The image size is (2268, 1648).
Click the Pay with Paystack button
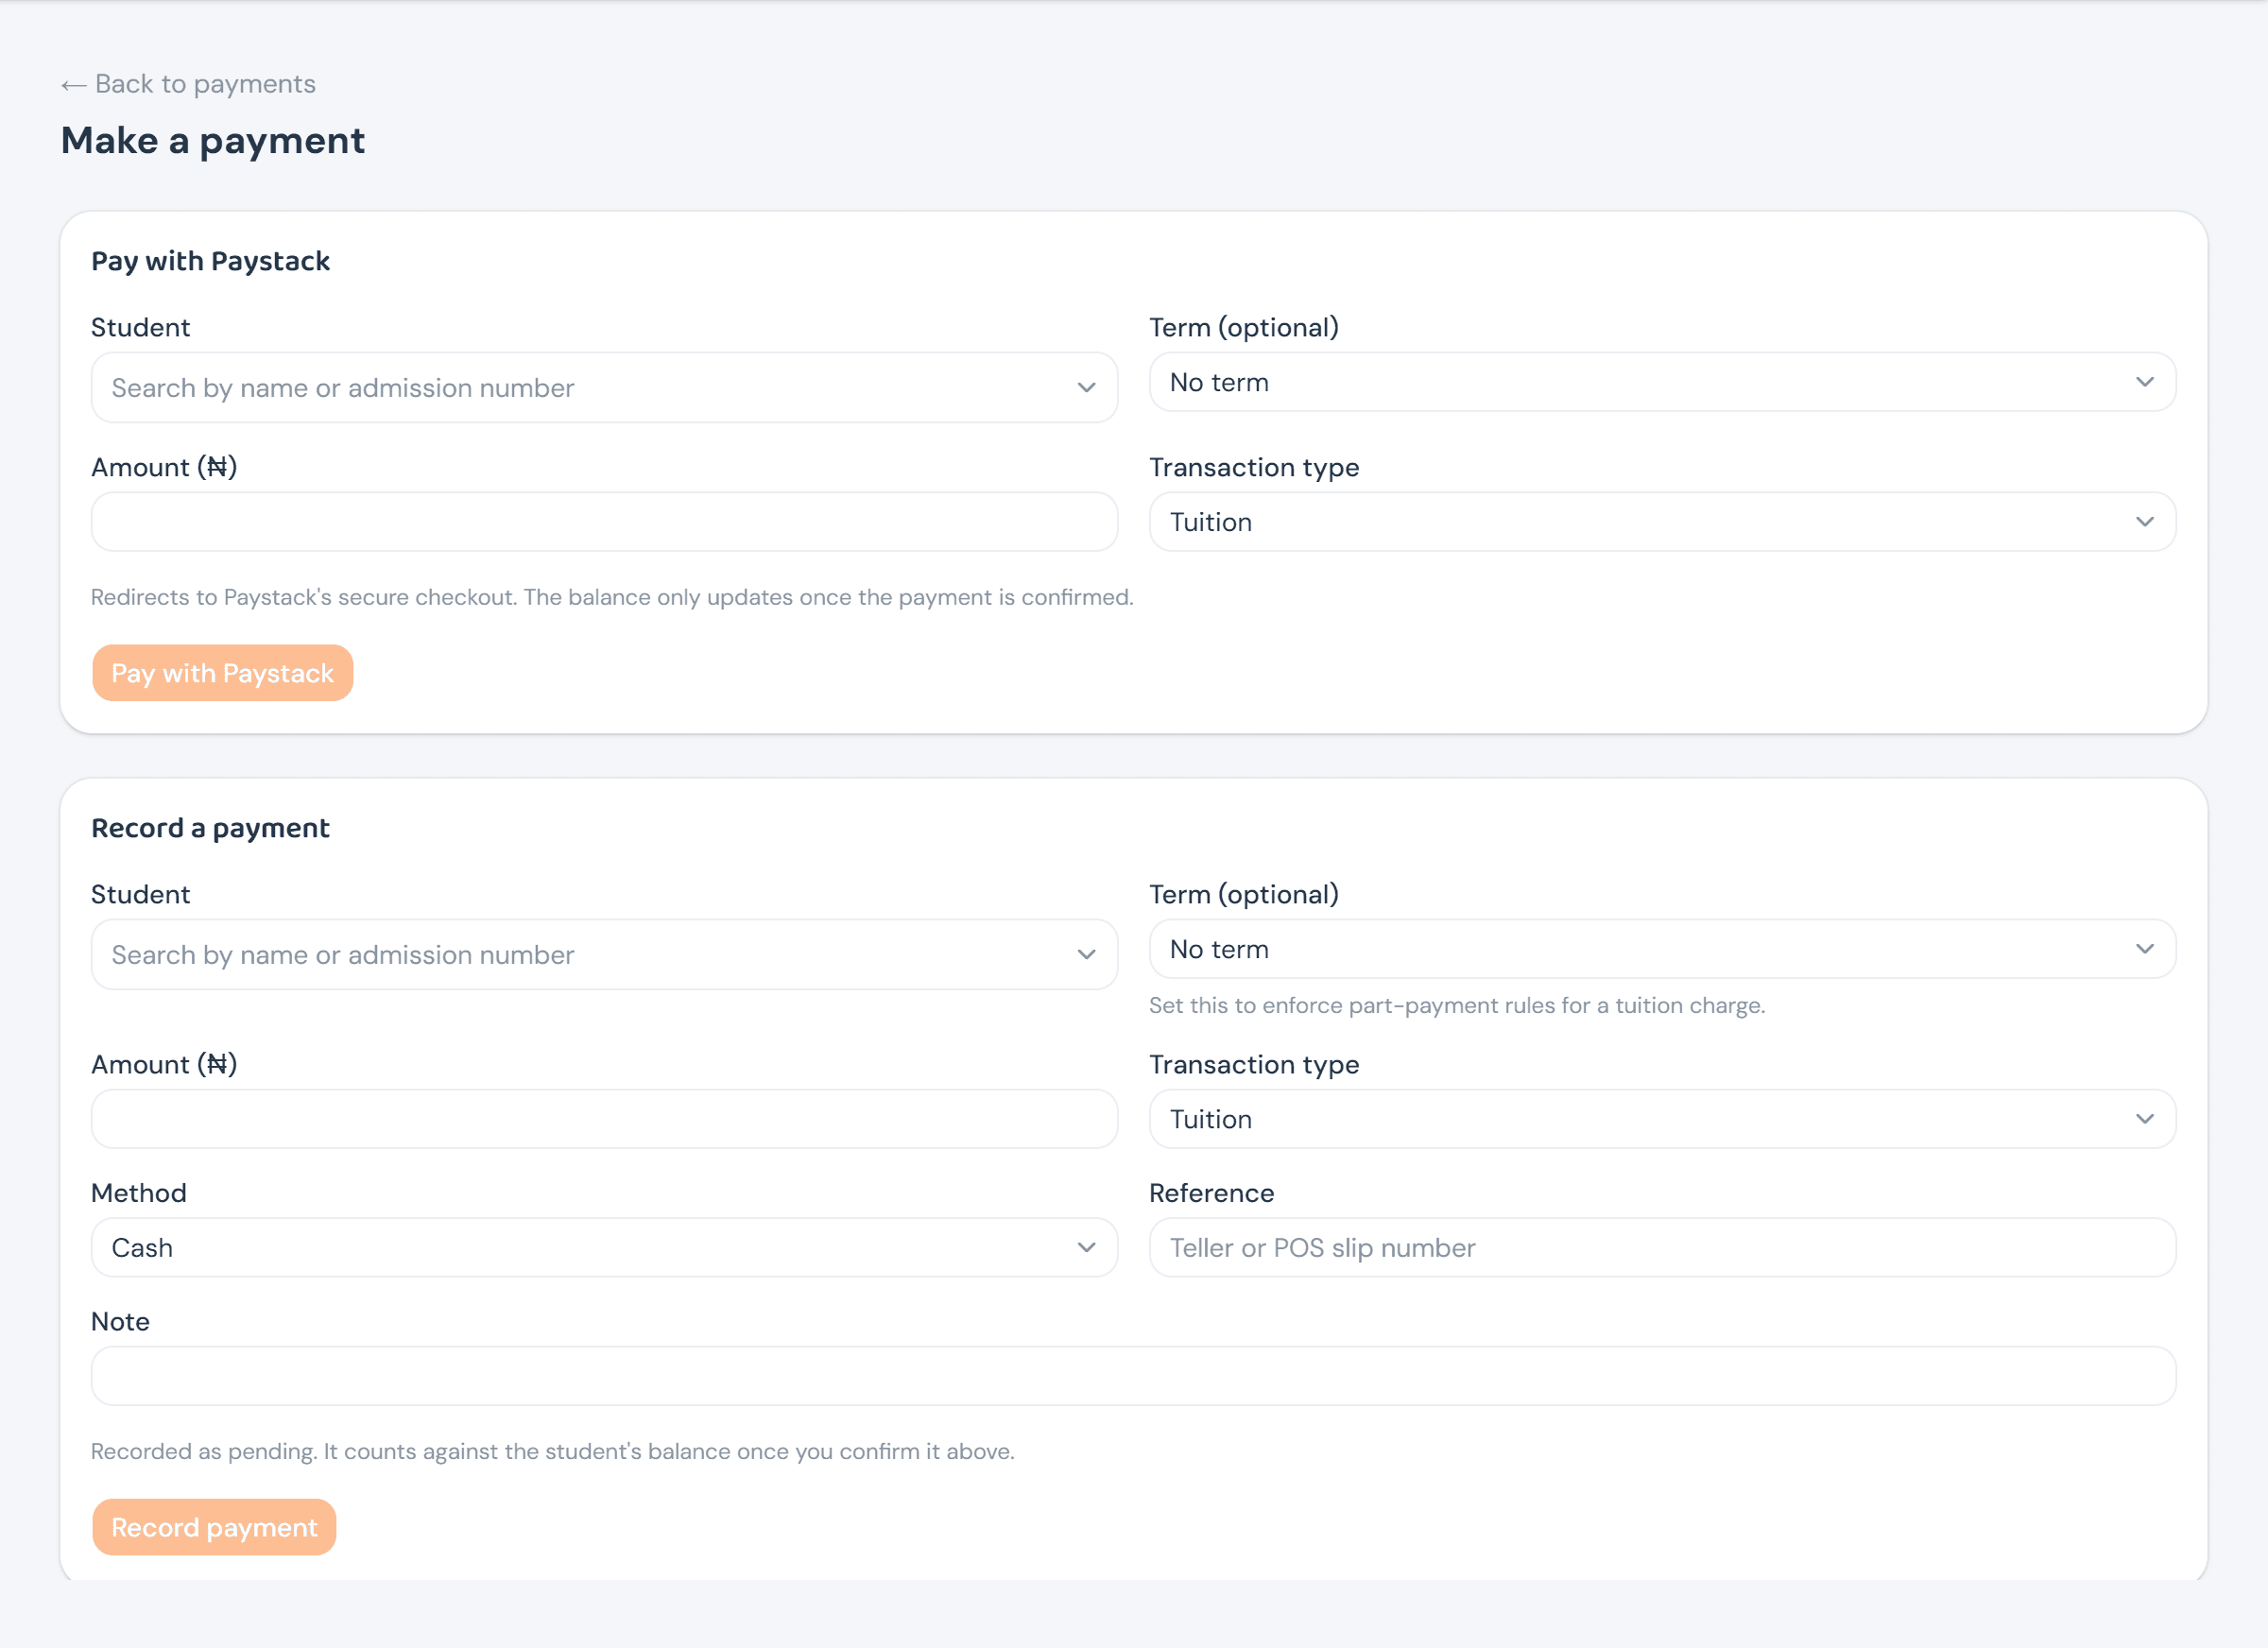(222, 673)
